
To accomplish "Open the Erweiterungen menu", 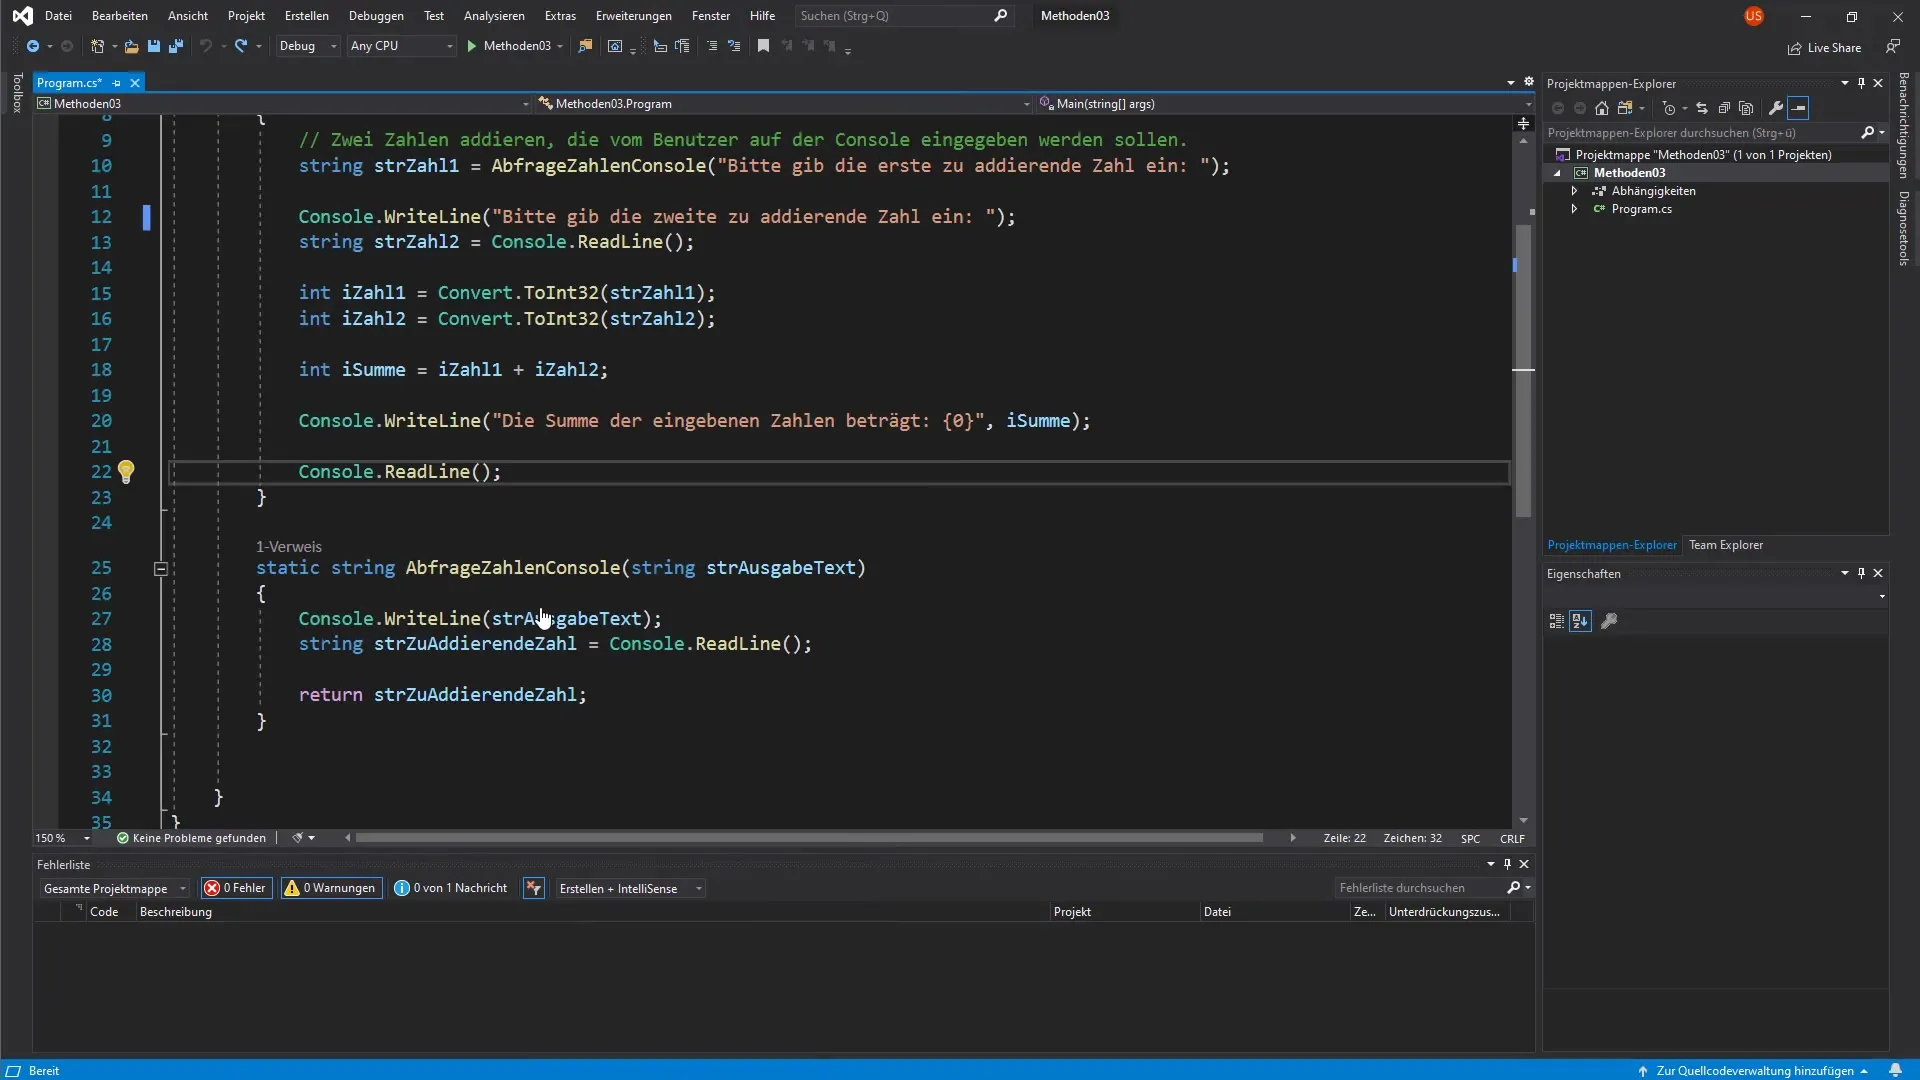I will click(634, 16).
